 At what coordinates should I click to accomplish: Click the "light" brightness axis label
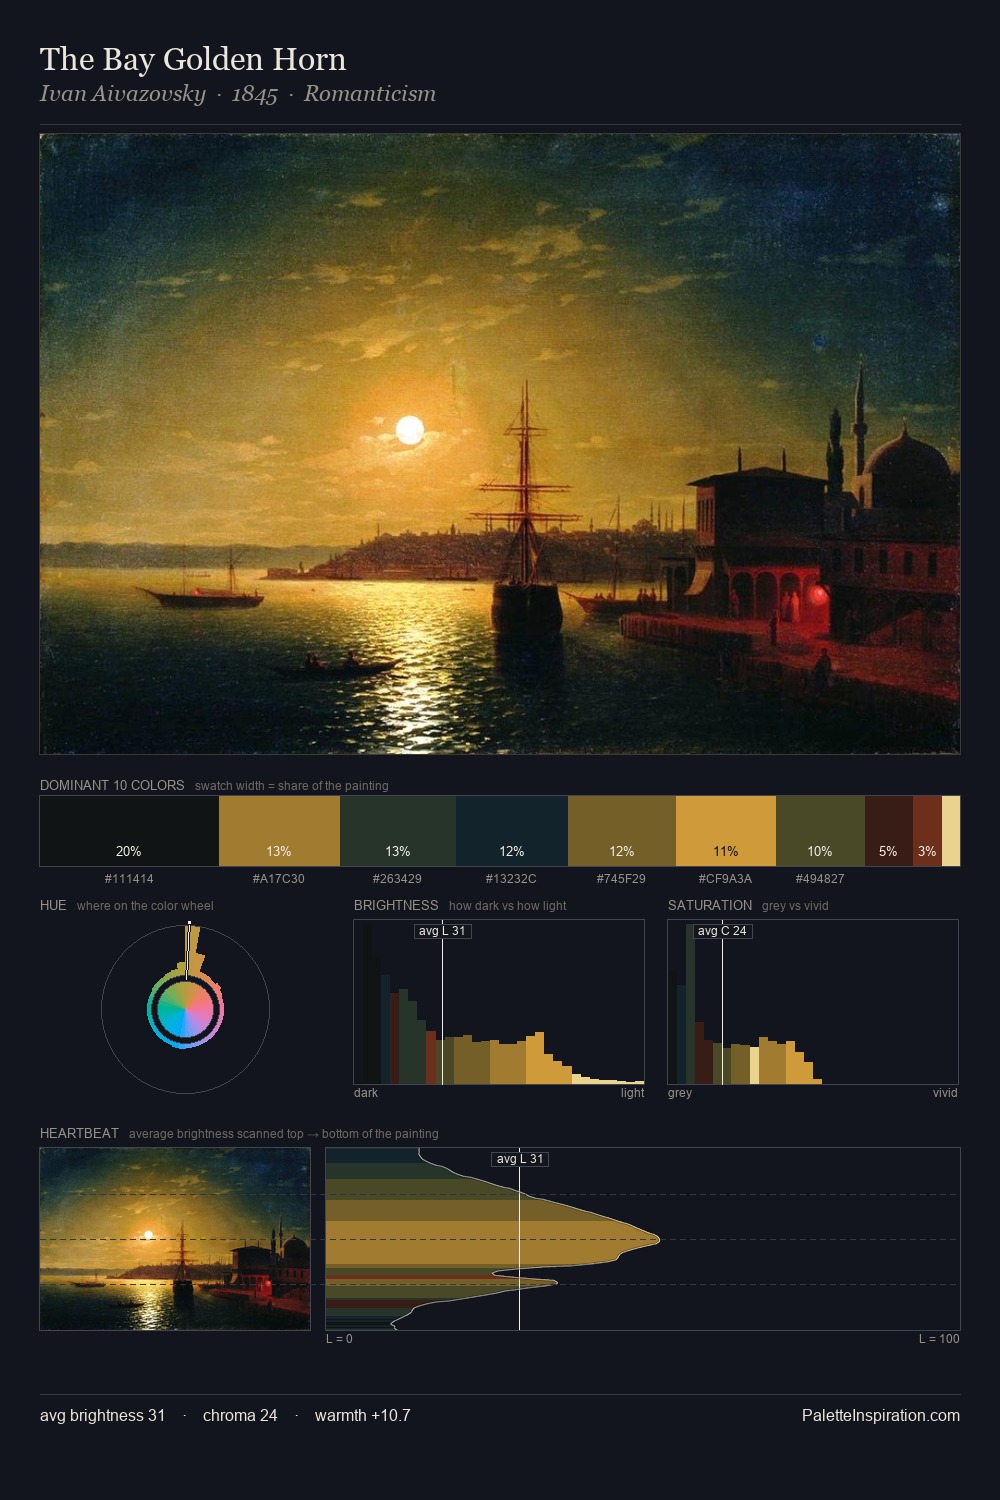(633, 1093)
